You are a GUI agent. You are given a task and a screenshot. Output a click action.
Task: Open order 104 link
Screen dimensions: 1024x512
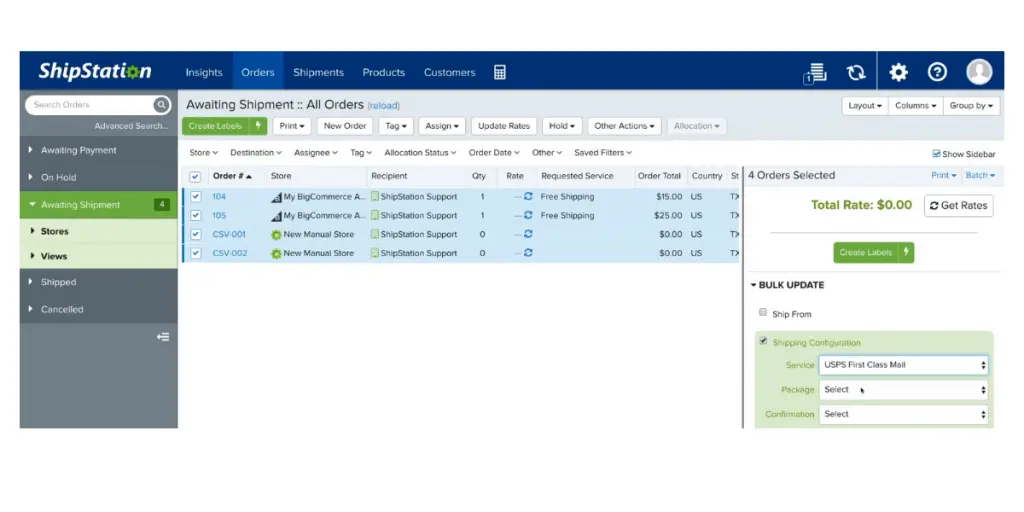point(219,196)
